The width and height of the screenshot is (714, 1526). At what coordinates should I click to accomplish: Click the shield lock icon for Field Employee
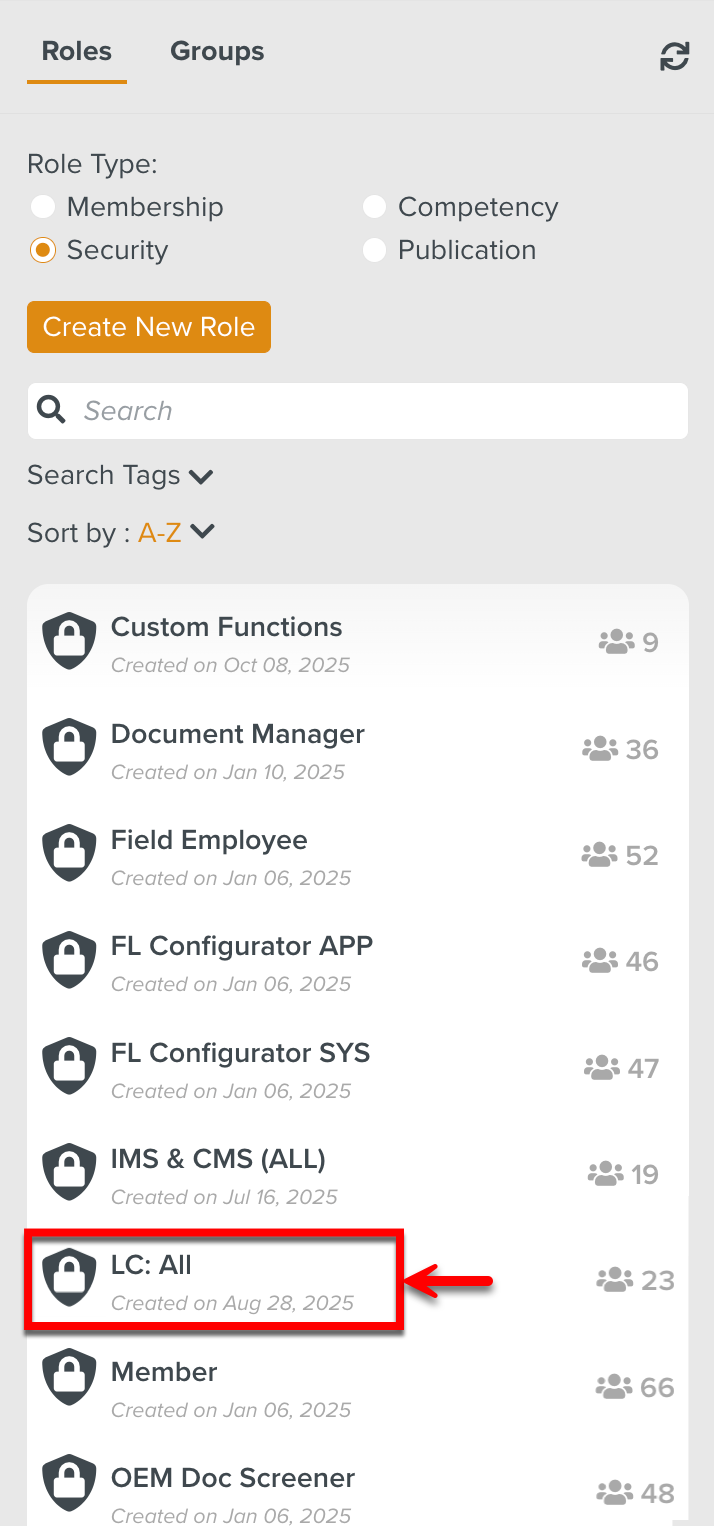coord(69,854)
